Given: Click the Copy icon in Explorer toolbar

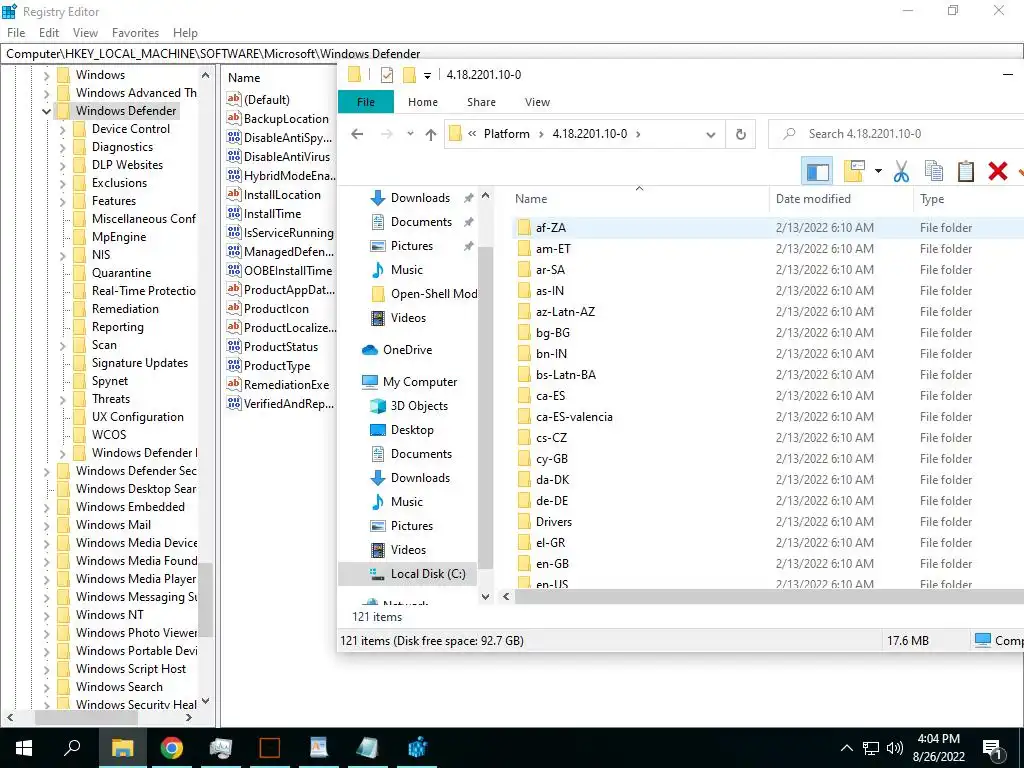Looking at the screenshot, I should pos(934,172).
